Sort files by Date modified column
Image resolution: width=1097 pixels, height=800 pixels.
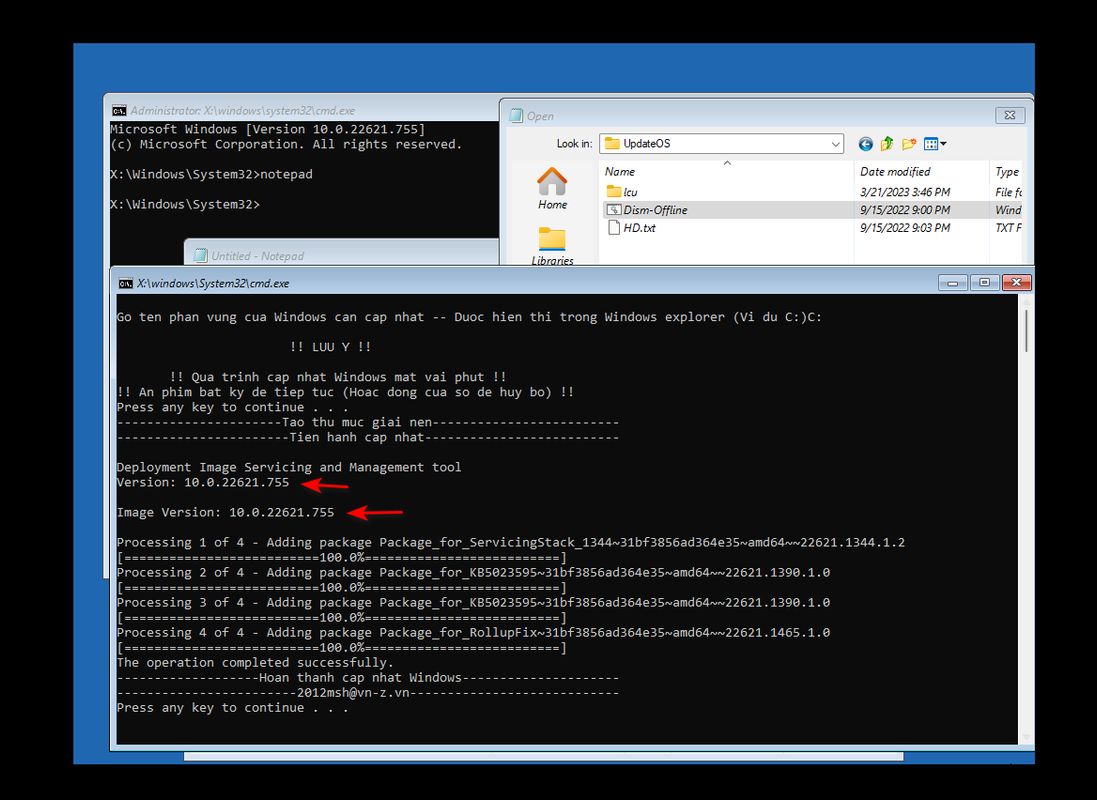[x=921, y=171]
